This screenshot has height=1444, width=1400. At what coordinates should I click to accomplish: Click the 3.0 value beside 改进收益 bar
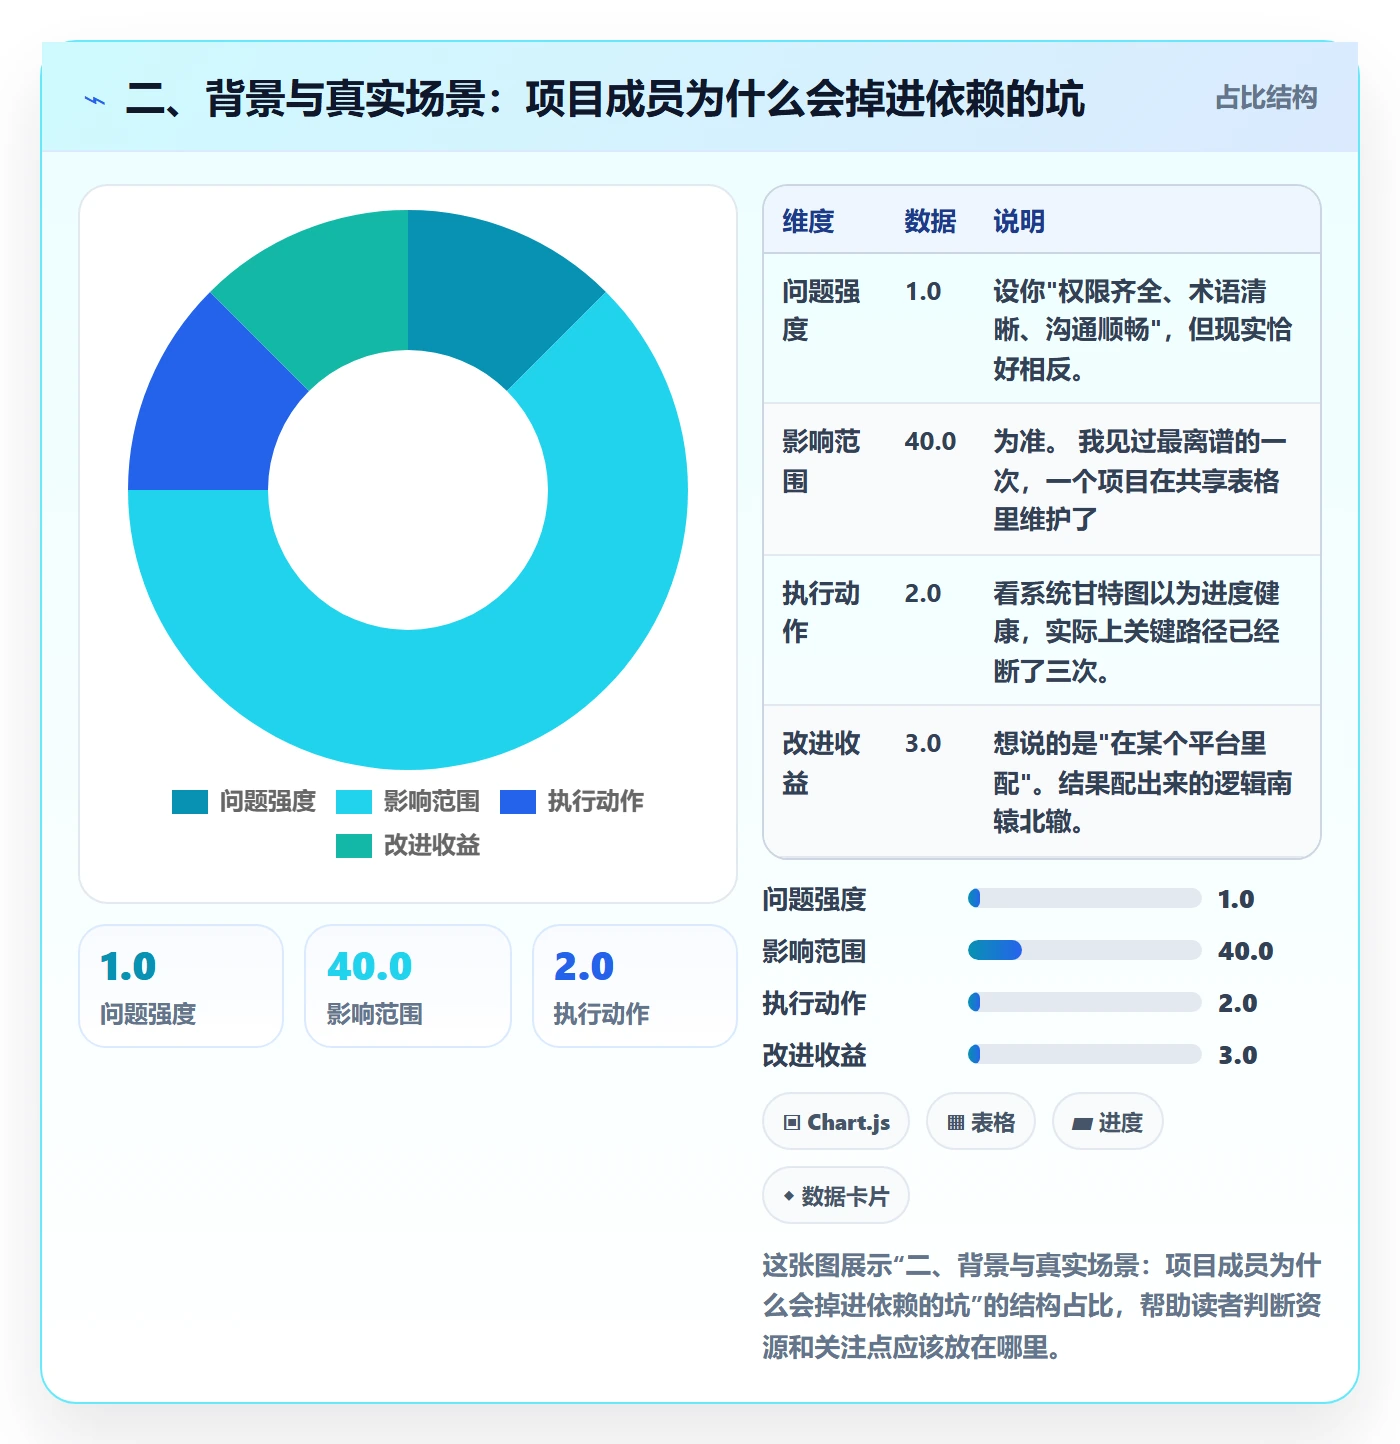pos(1237,1055)
